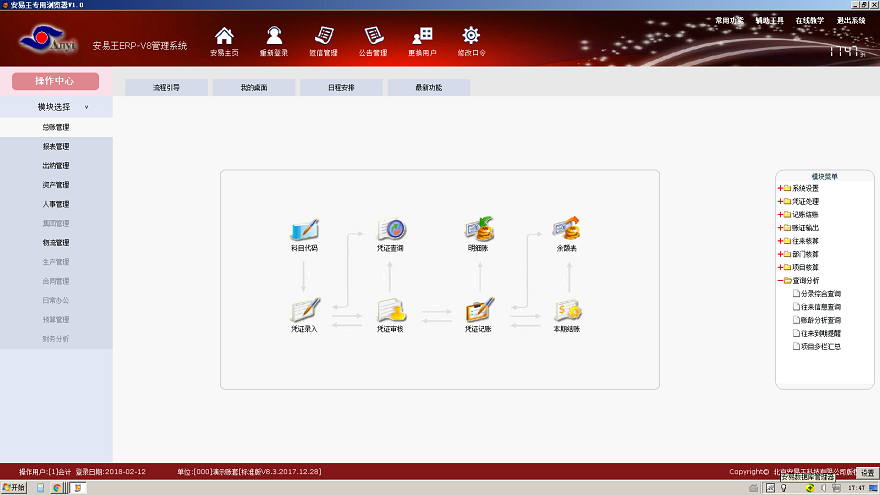
Task: Select the 出纳管理 module
Action: click(x=56, y=166)
